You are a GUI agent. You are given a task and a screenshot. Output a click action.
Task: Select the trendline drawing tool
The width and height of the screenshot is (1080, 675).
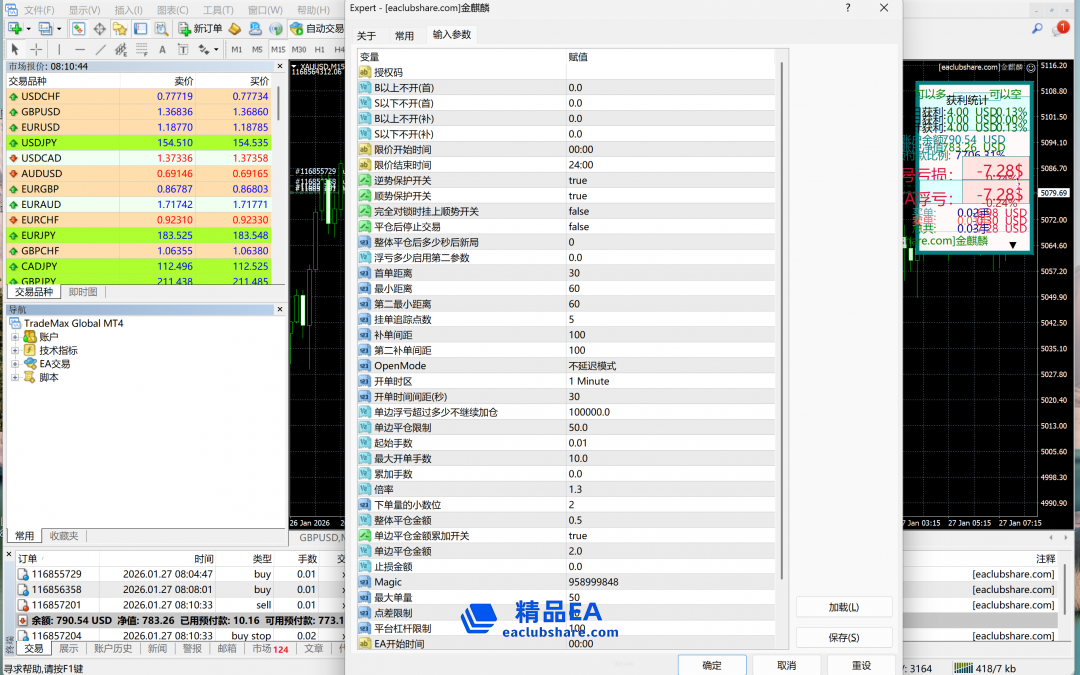point(100,49)
